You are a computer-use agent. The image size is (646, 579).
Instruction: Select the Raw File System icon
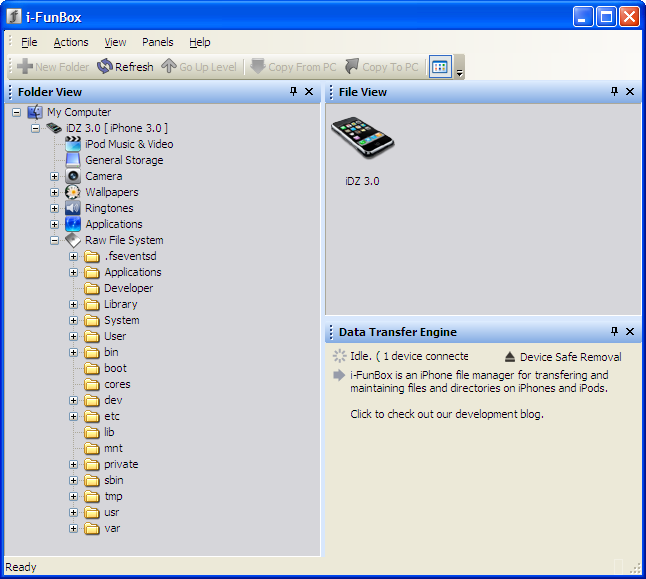[73, 240]
